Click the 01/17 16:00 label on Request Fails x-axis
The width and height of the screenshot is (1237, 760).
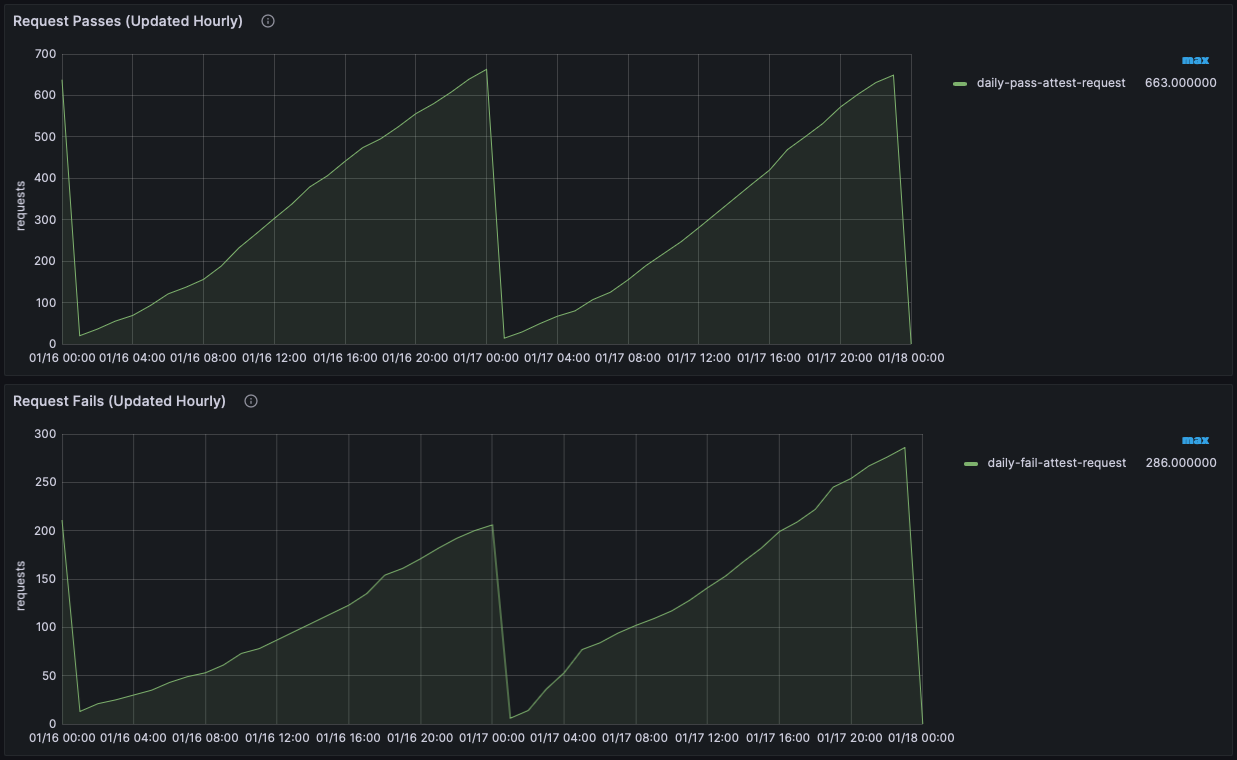point(777,738)
